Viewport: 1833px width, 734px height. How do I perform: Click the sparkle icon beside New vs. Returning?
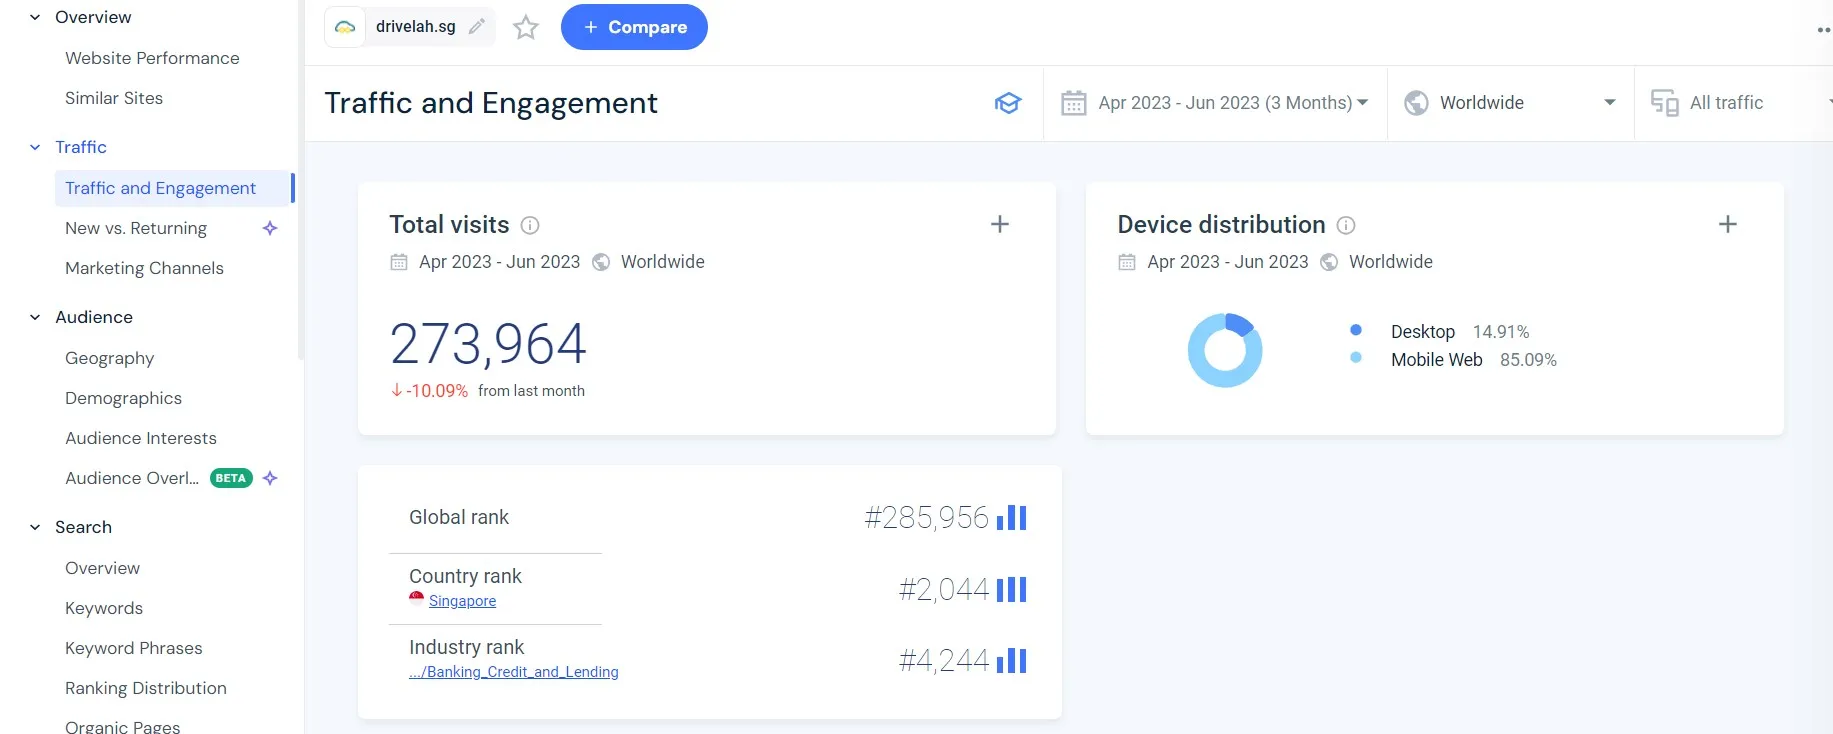pyautogui.click(x=270, y=228)
